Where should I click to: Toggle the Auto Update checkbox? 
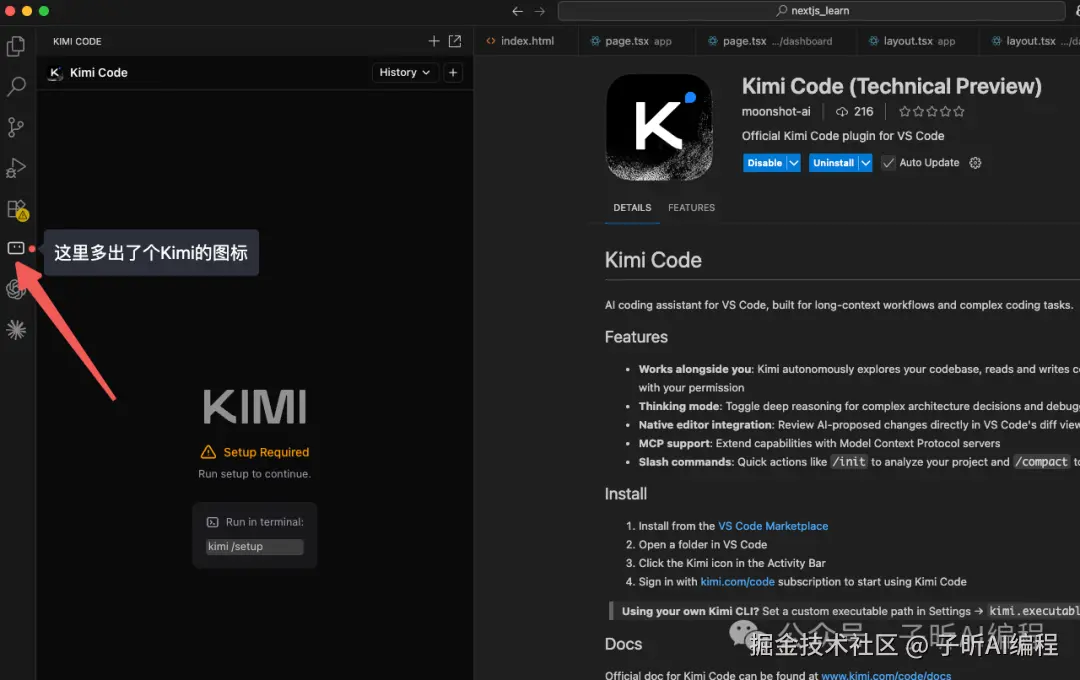click(x=889, y=163)
